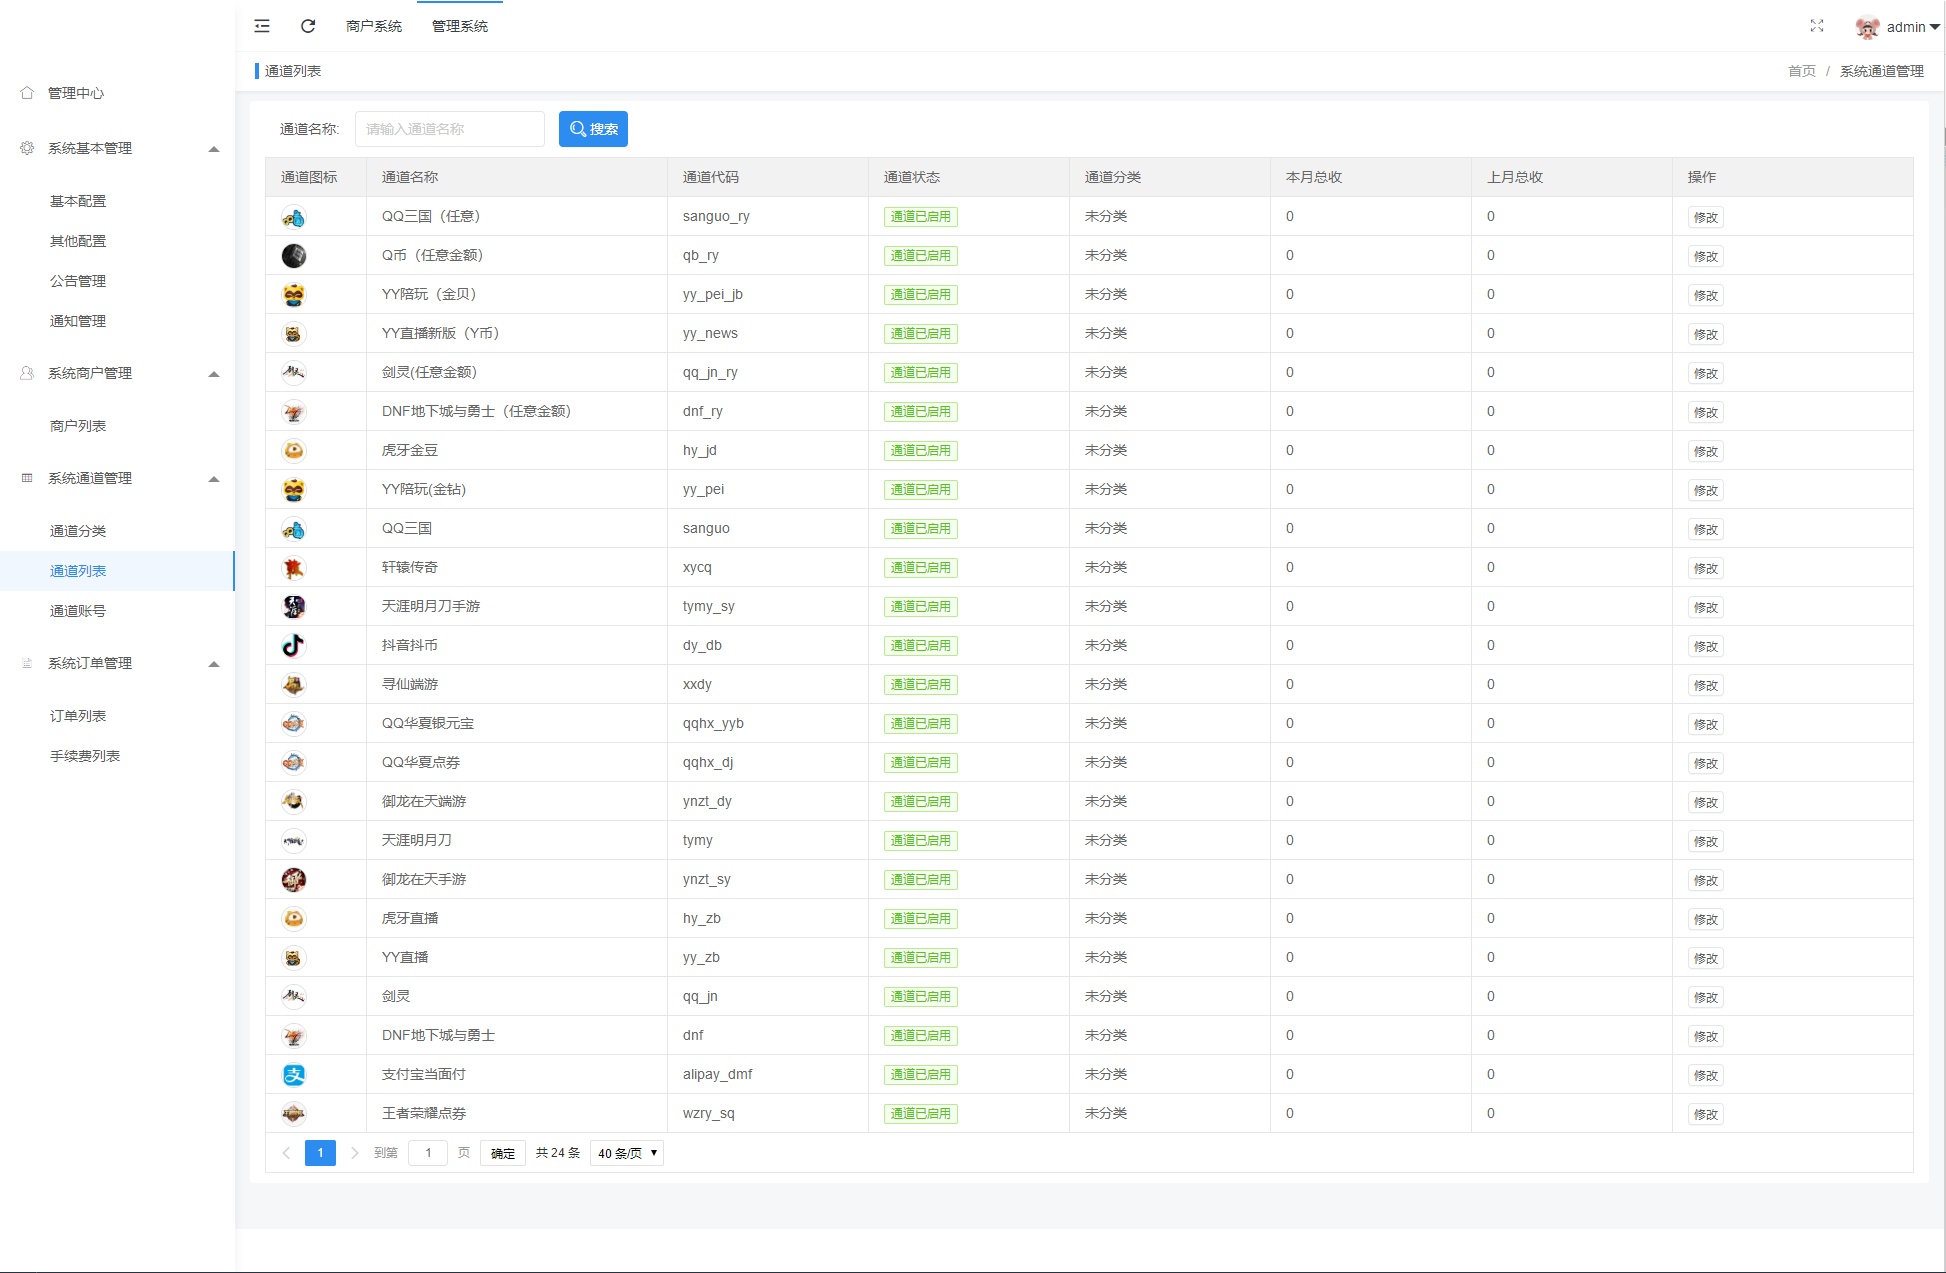Click the blue 搜索 search button

[593, 129]
